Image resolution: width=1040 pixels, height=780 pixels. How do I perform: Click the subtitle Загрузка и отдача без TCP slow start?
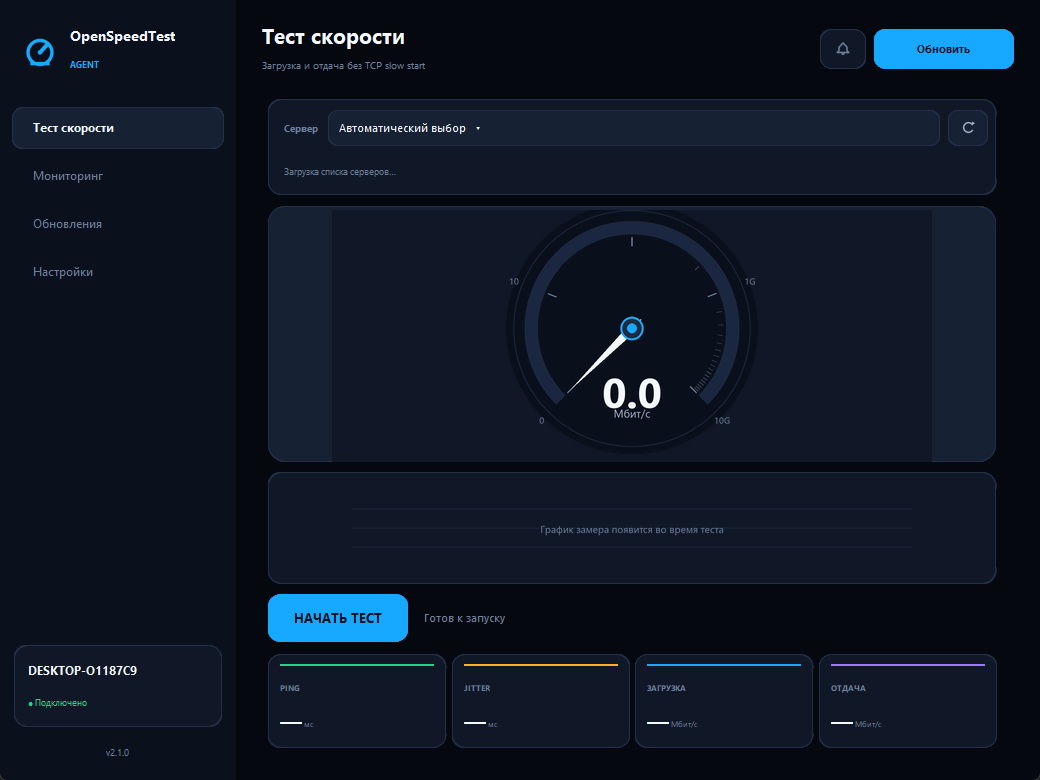tap(344, 66)
